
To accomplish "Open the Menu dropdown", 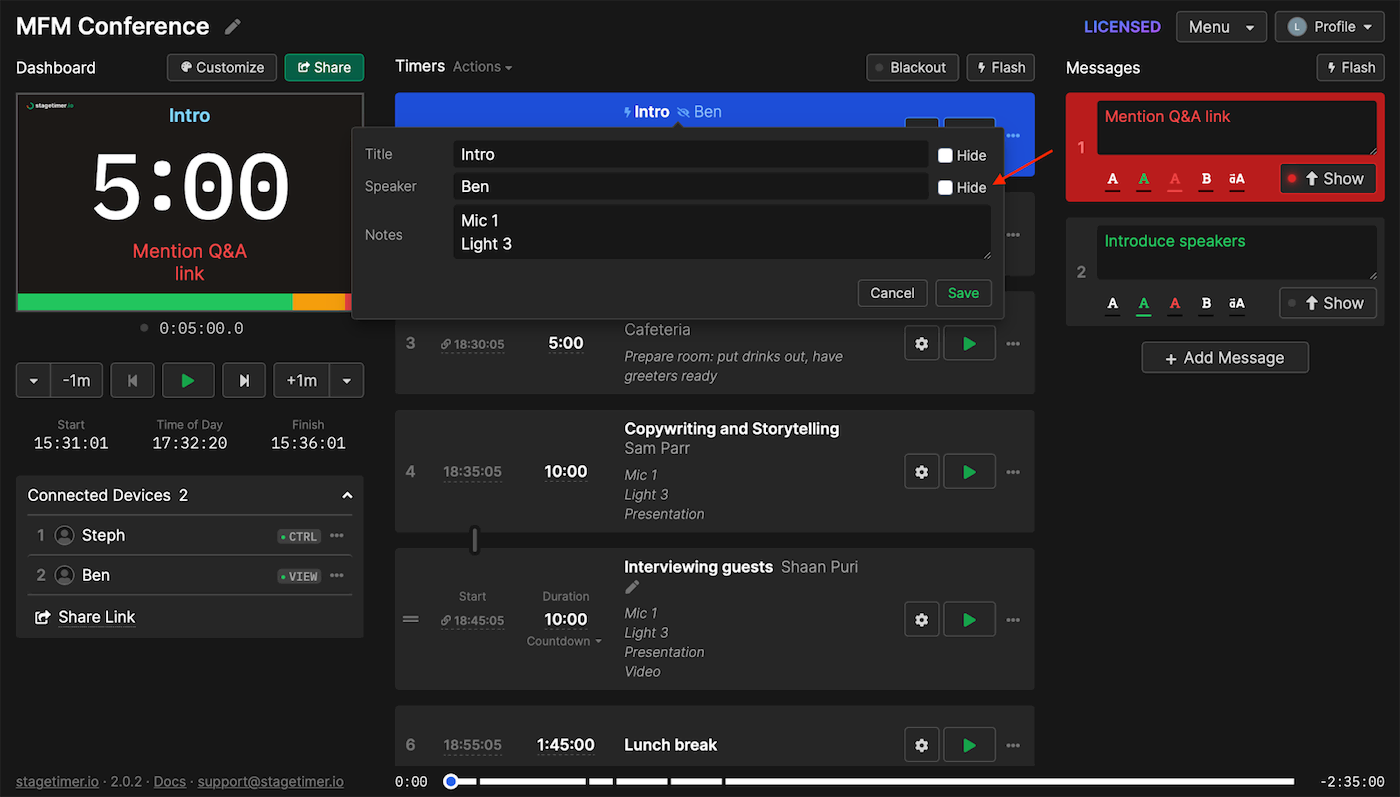I will click(1220, 27).
